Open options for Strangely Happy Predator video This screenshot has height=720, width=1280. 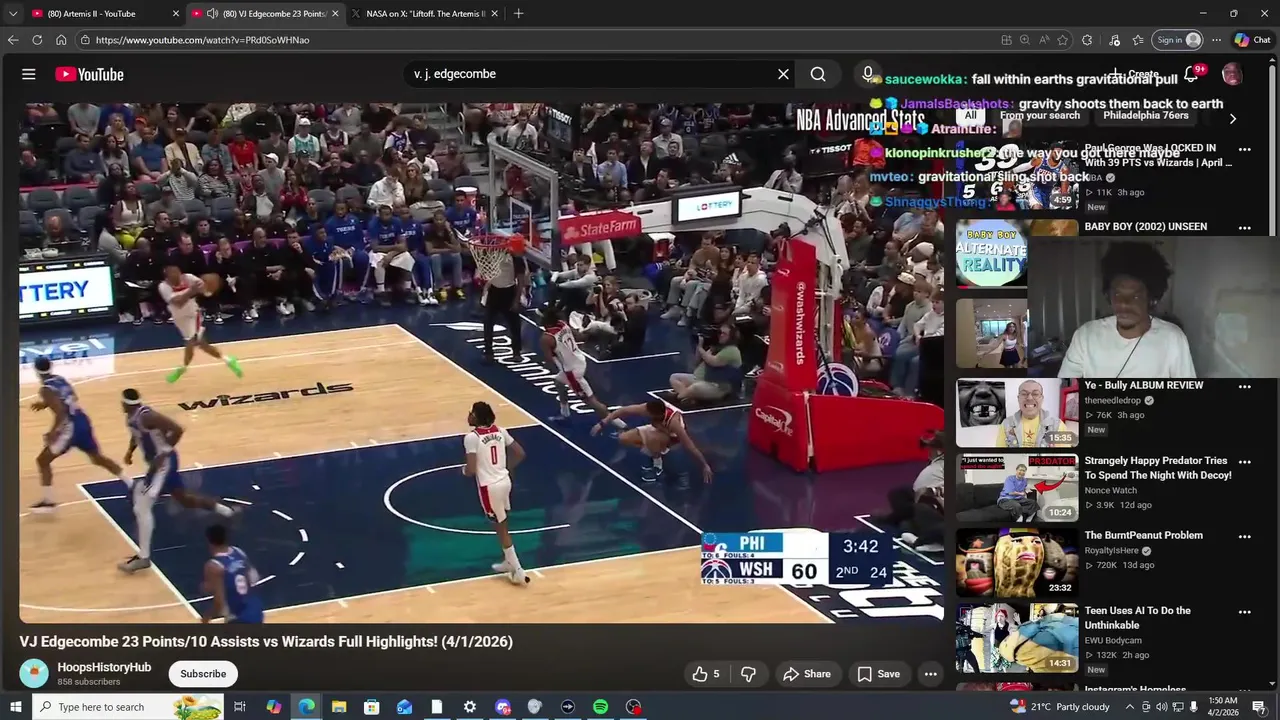(1244, 462)
